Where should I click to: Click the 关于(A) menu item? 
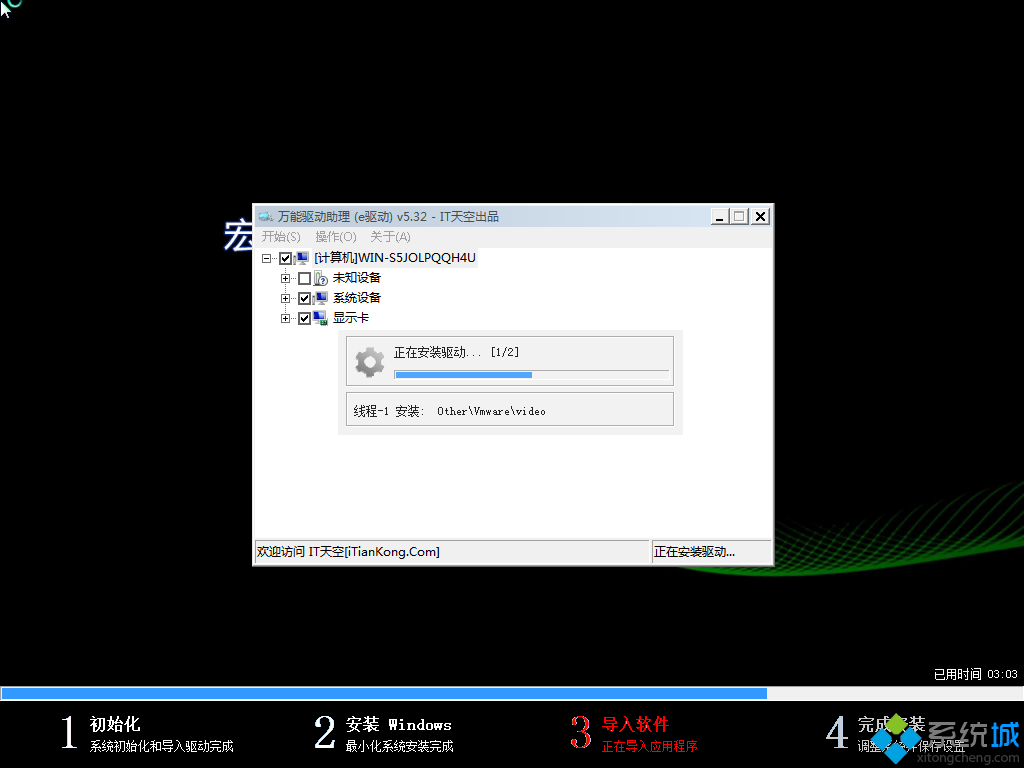390,237
